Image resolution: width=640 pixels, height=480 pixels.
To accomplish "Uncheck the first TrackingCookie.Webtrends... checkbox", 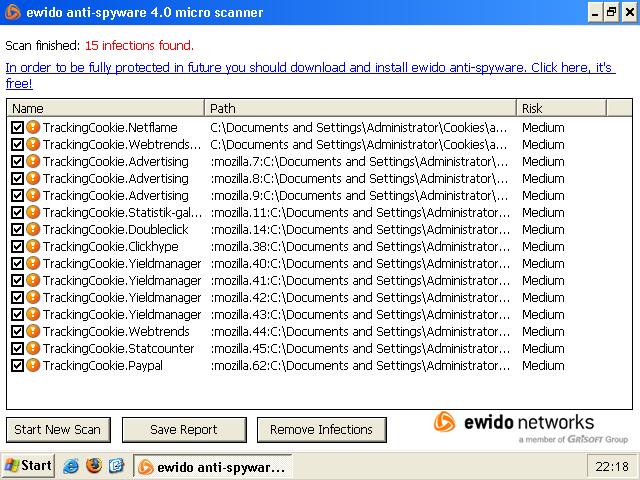I will coord(17,144).
